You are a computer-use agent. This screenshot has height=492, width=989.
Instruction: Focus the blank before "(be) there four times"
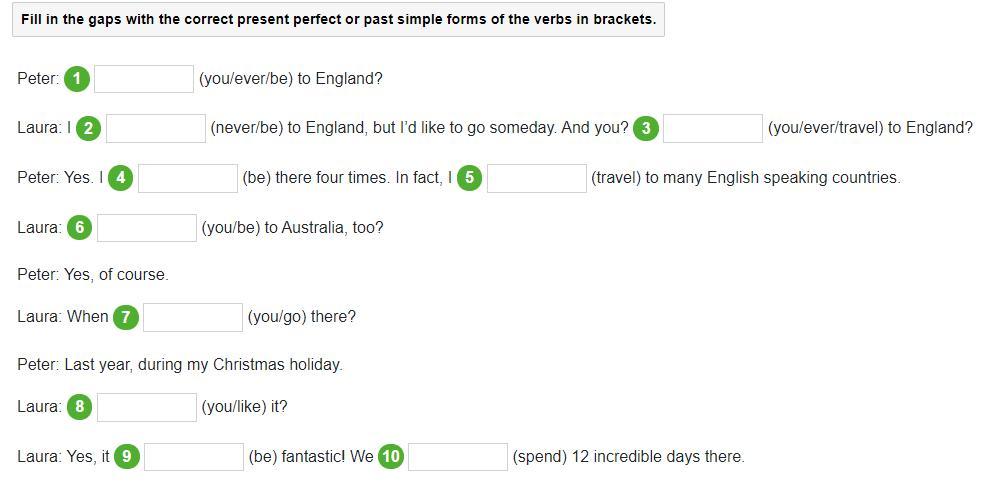tap(188, 178)
